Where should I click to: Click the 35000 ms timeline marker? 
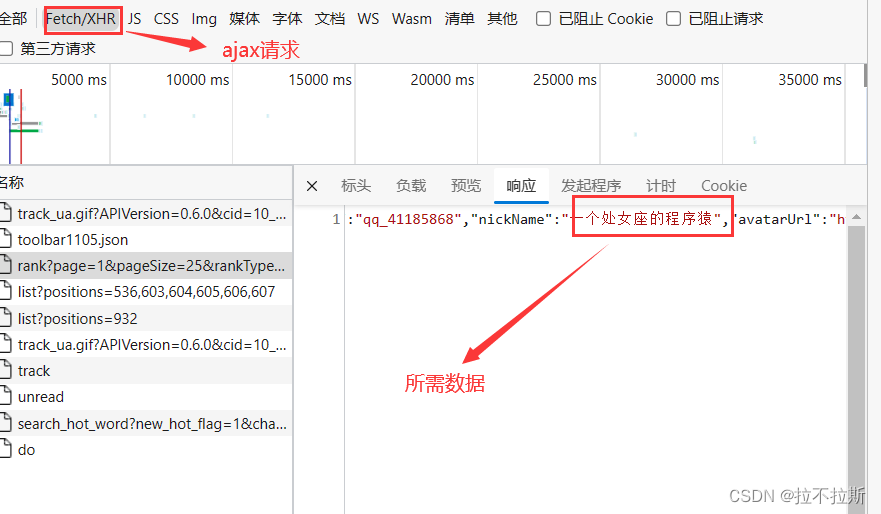point(810,80)
